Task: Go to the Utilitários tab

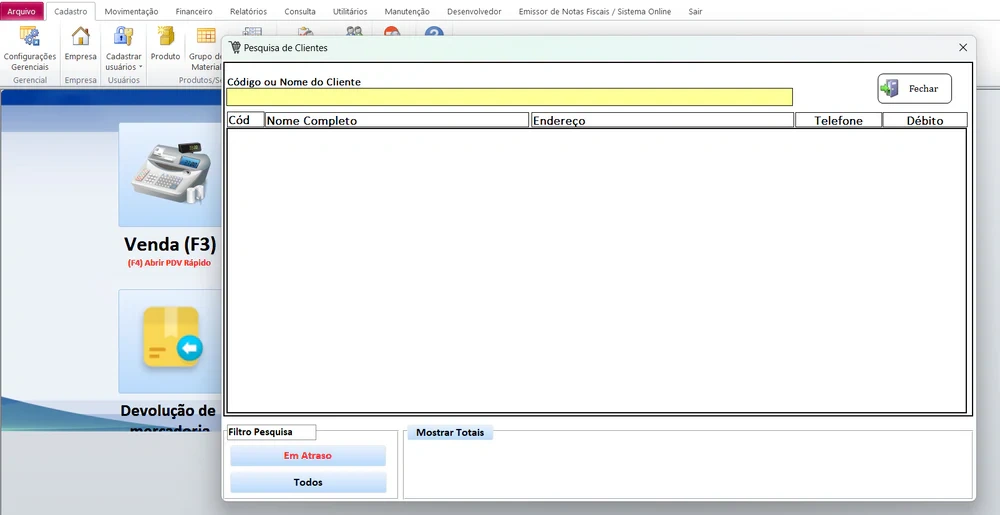Action: (350, 11)
